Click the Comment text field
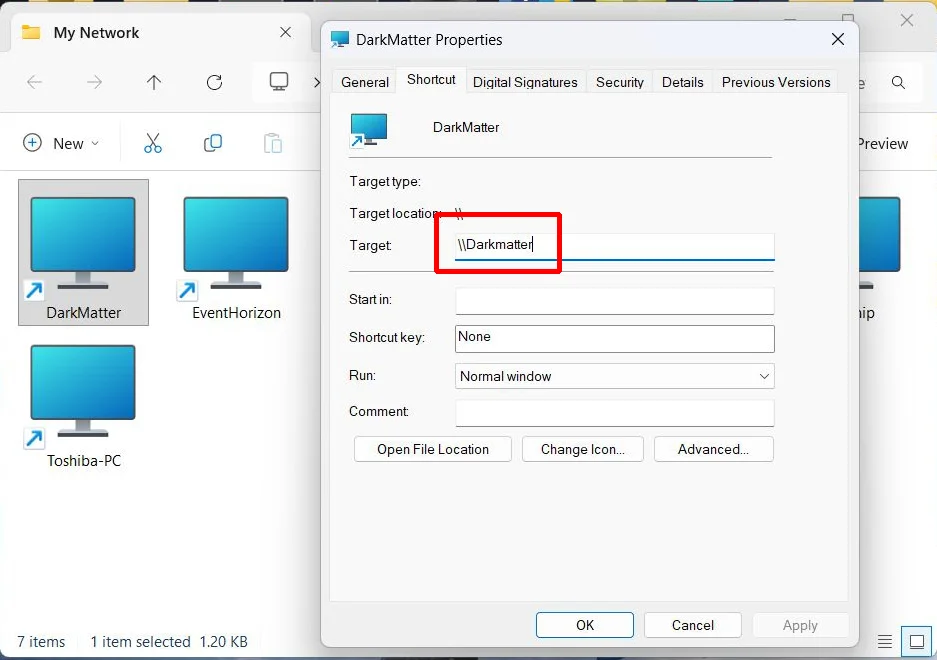The image size is (937, 660). click(x=614, y=412)
